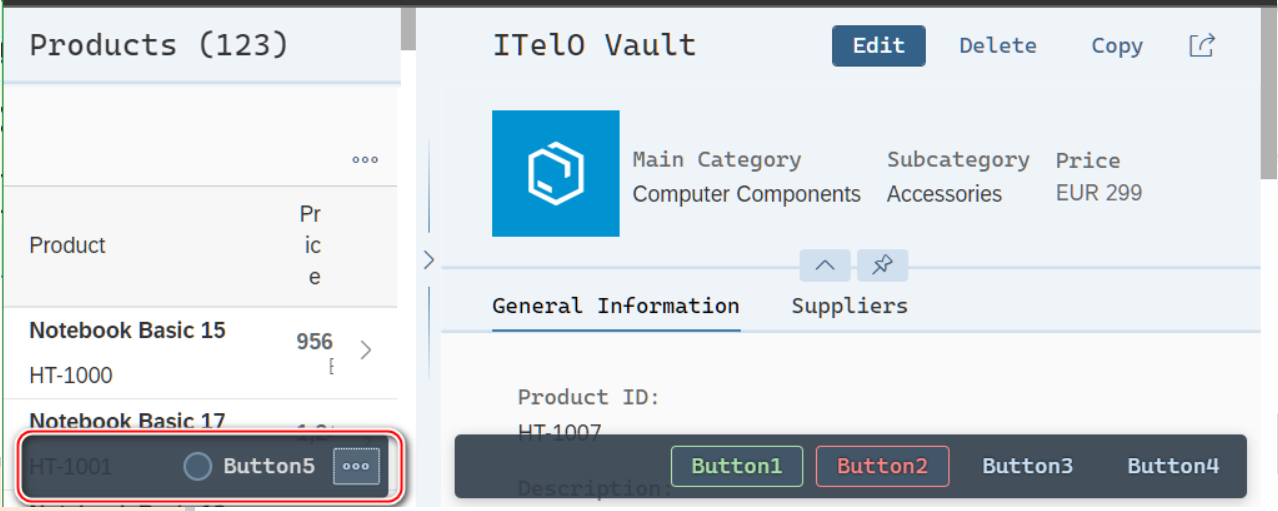Select the General Information tab
Viewport: 1278px width, 511px height.
click(x=615, y=306)
